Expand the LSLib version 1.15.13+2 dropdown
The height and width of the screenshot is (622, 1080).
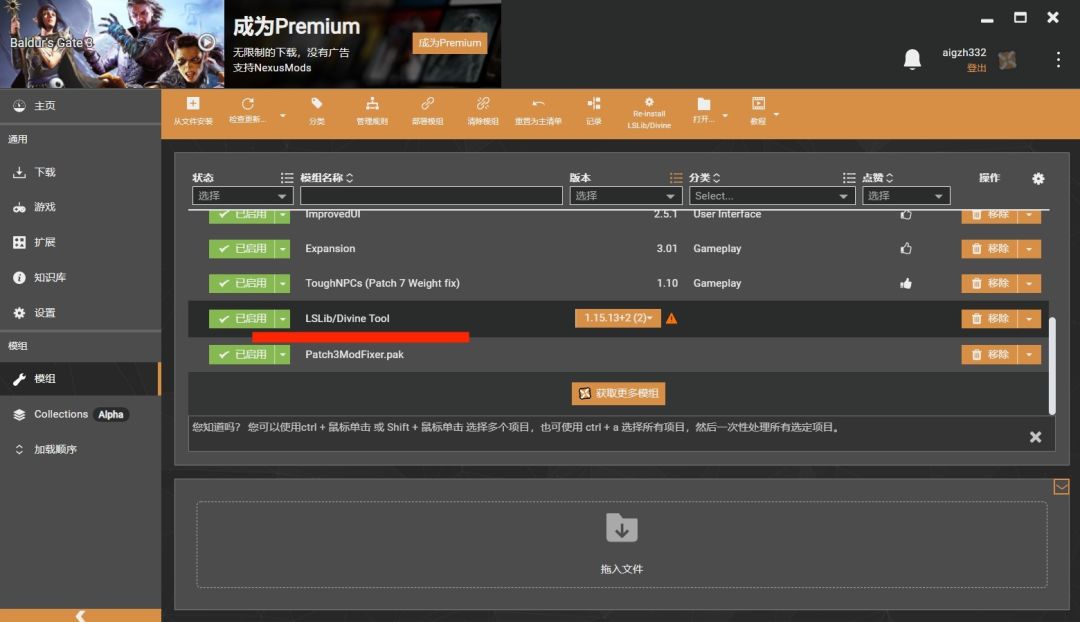click(617, 318)
